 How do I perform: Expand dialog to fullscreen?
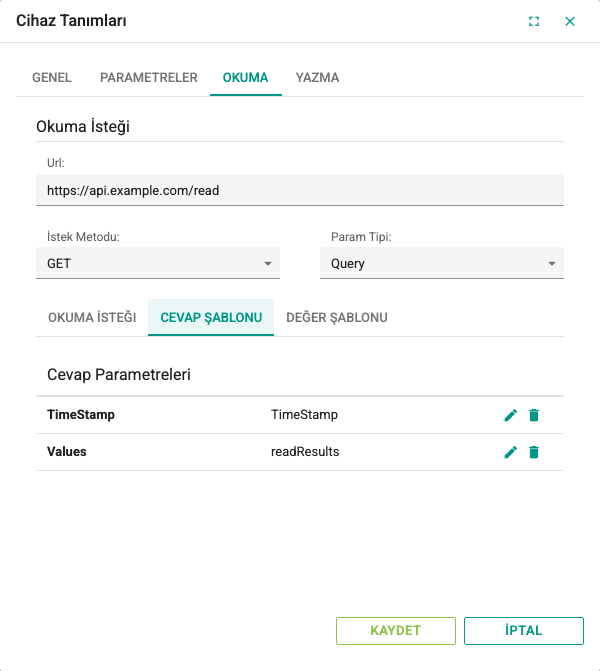point(534,21)
